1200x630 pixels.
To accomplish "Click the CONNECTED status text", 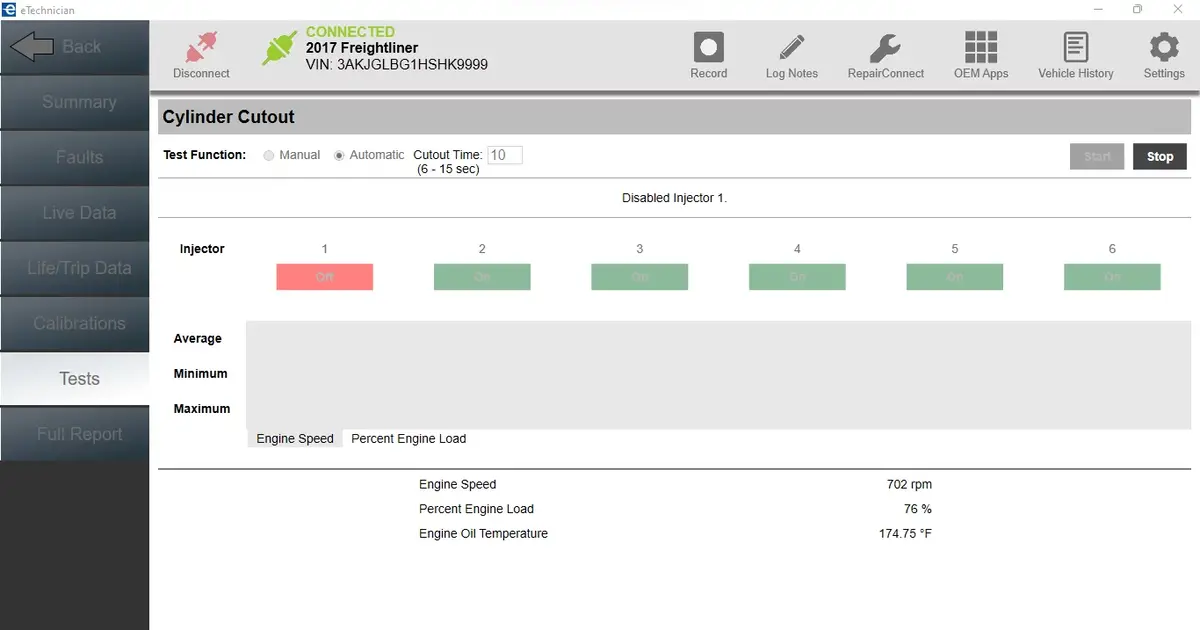I will coord(350,32).
